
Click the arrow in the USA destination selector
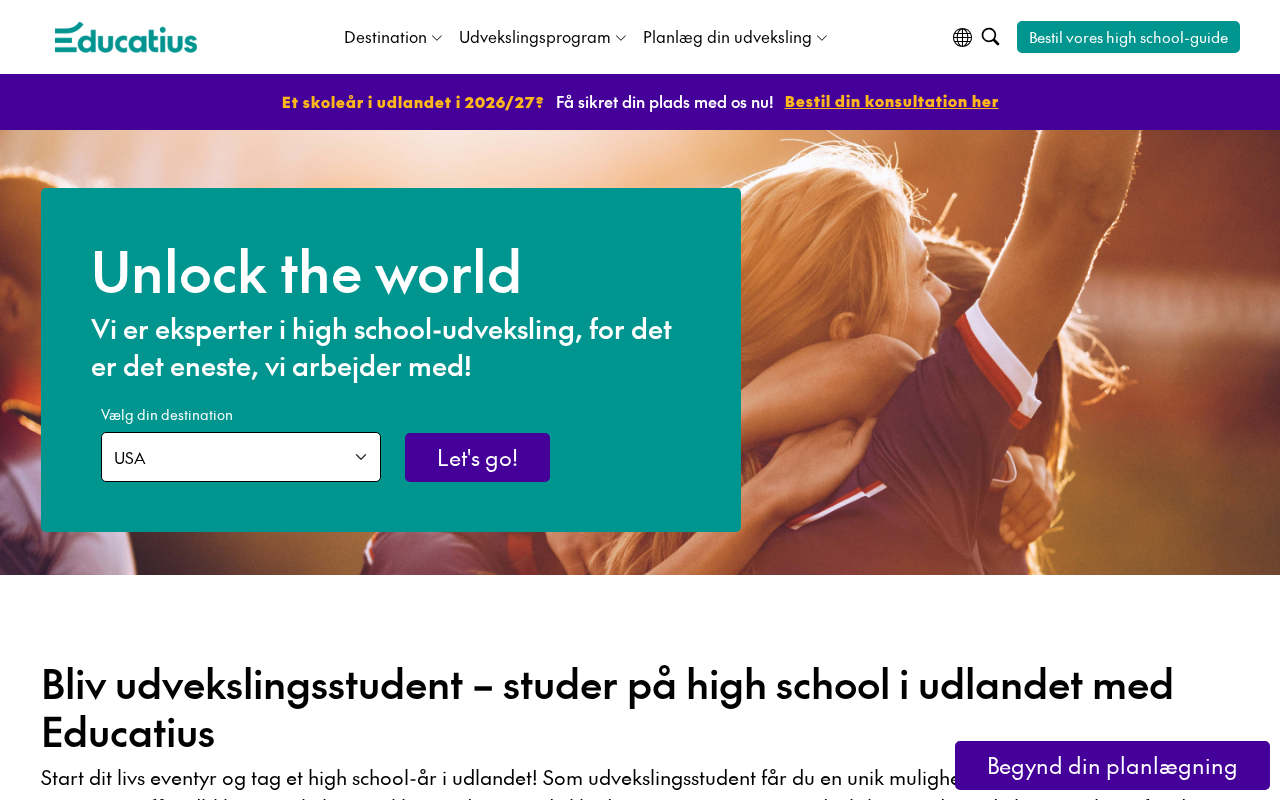[x=361, y=457]
